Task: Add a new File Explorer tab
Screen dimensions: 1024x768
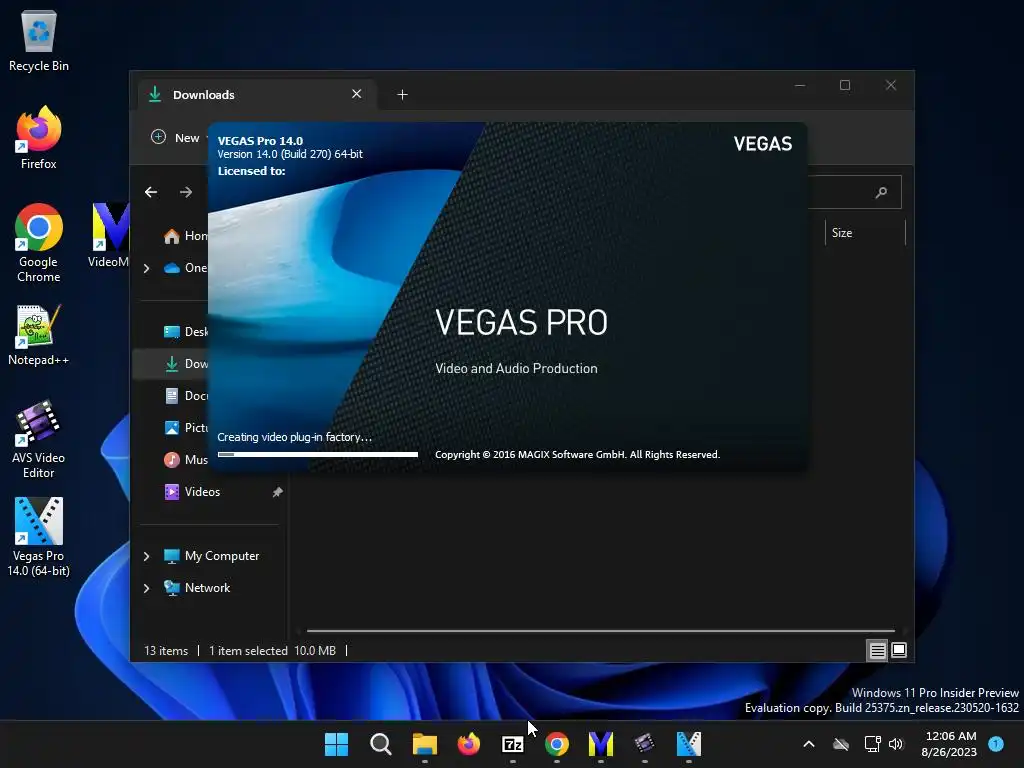Action: coord(402,95)
